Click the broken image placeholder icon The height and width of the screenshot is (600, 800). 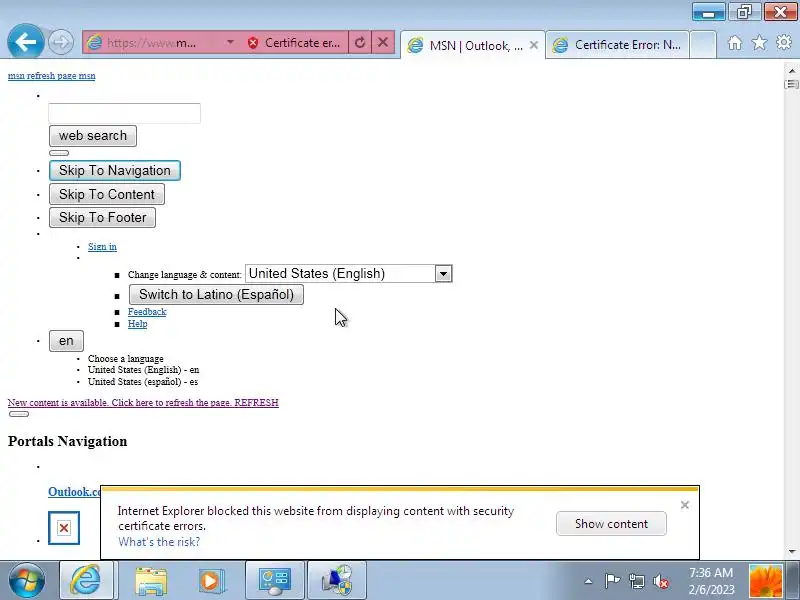(64, 528)
